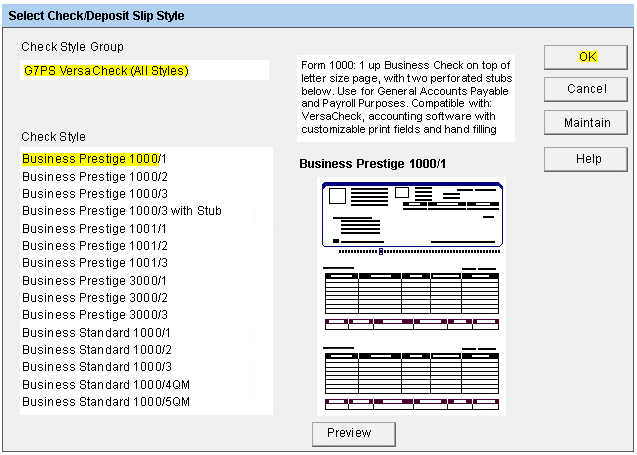
Task: Select Business Prestige 3000/2 style
Action: (95, 298)
